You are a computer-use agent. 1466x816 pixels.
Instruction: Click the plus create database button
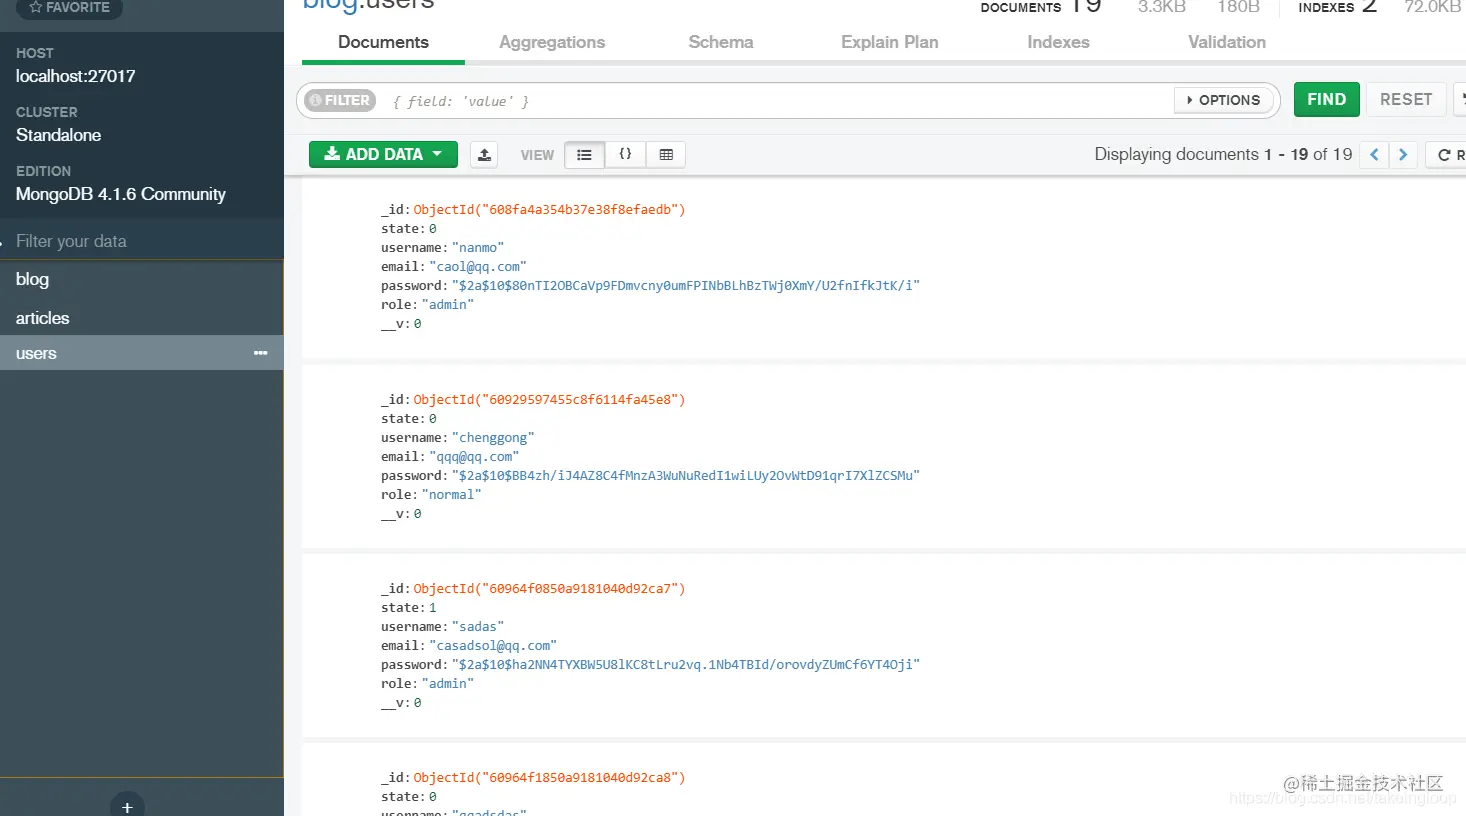tap(127, 805)
